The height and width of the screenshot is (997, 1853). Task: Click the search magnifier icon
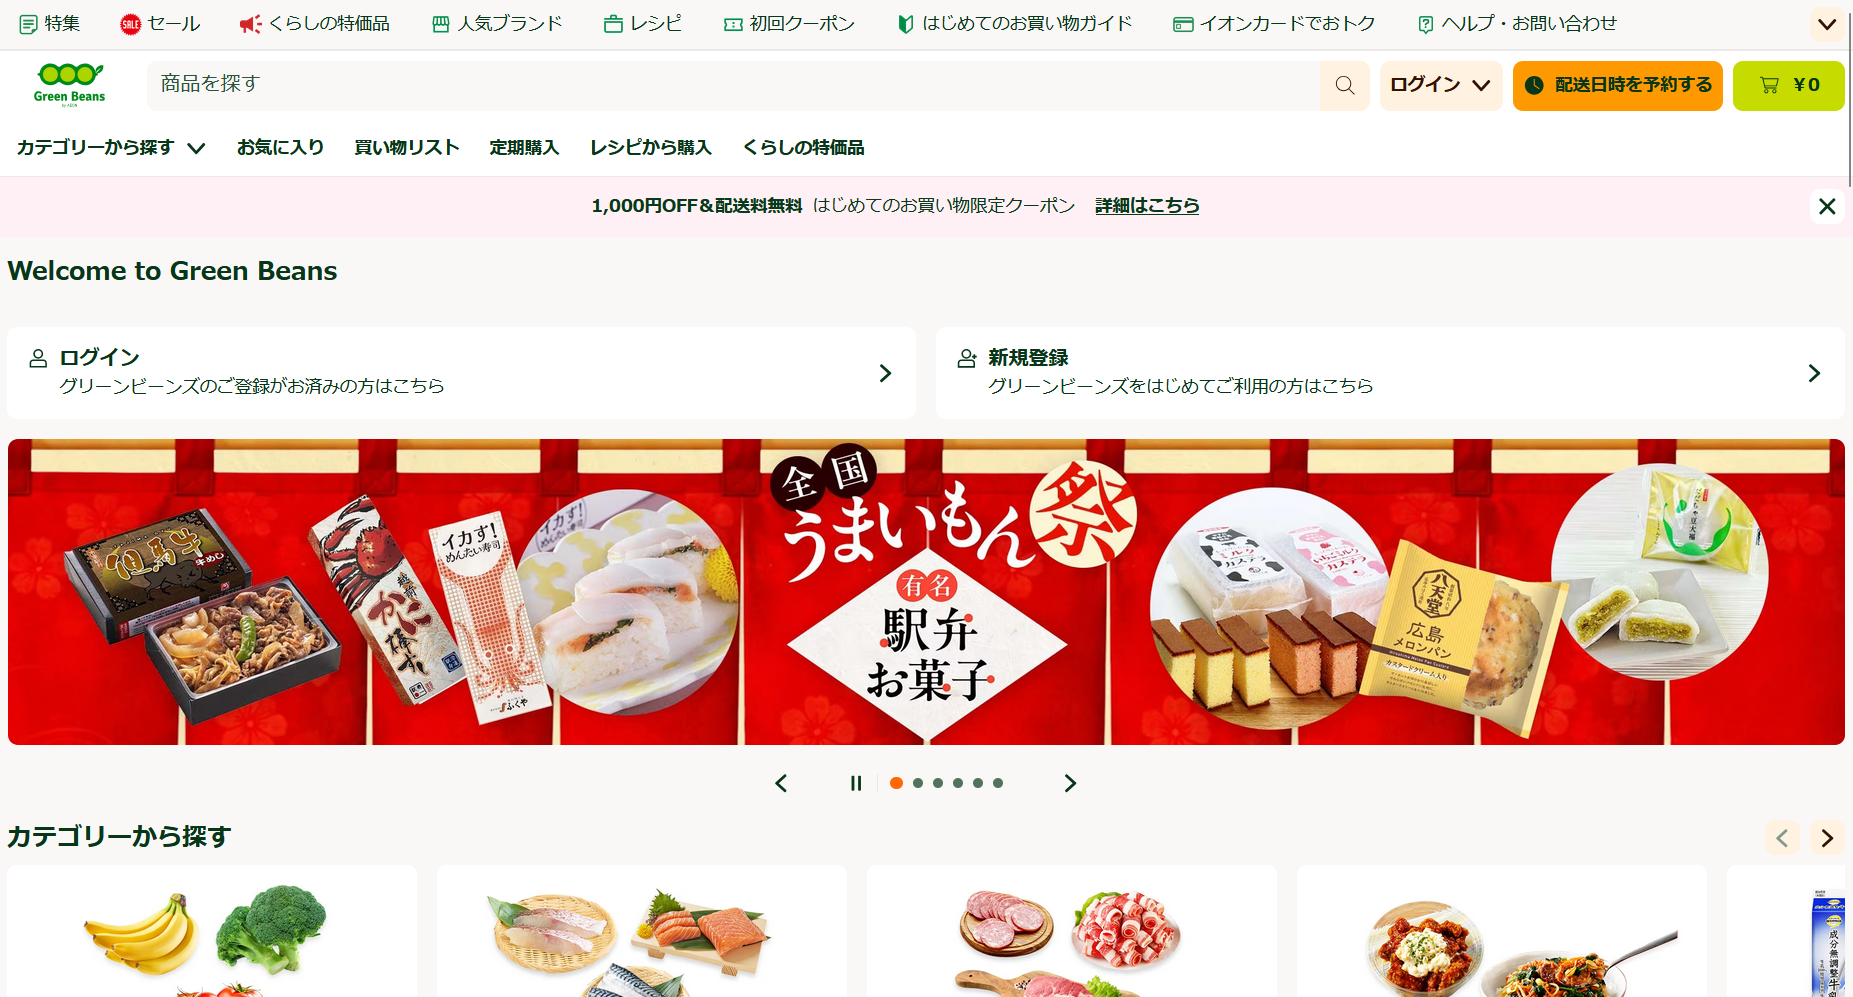click(x=1344, y=85)
